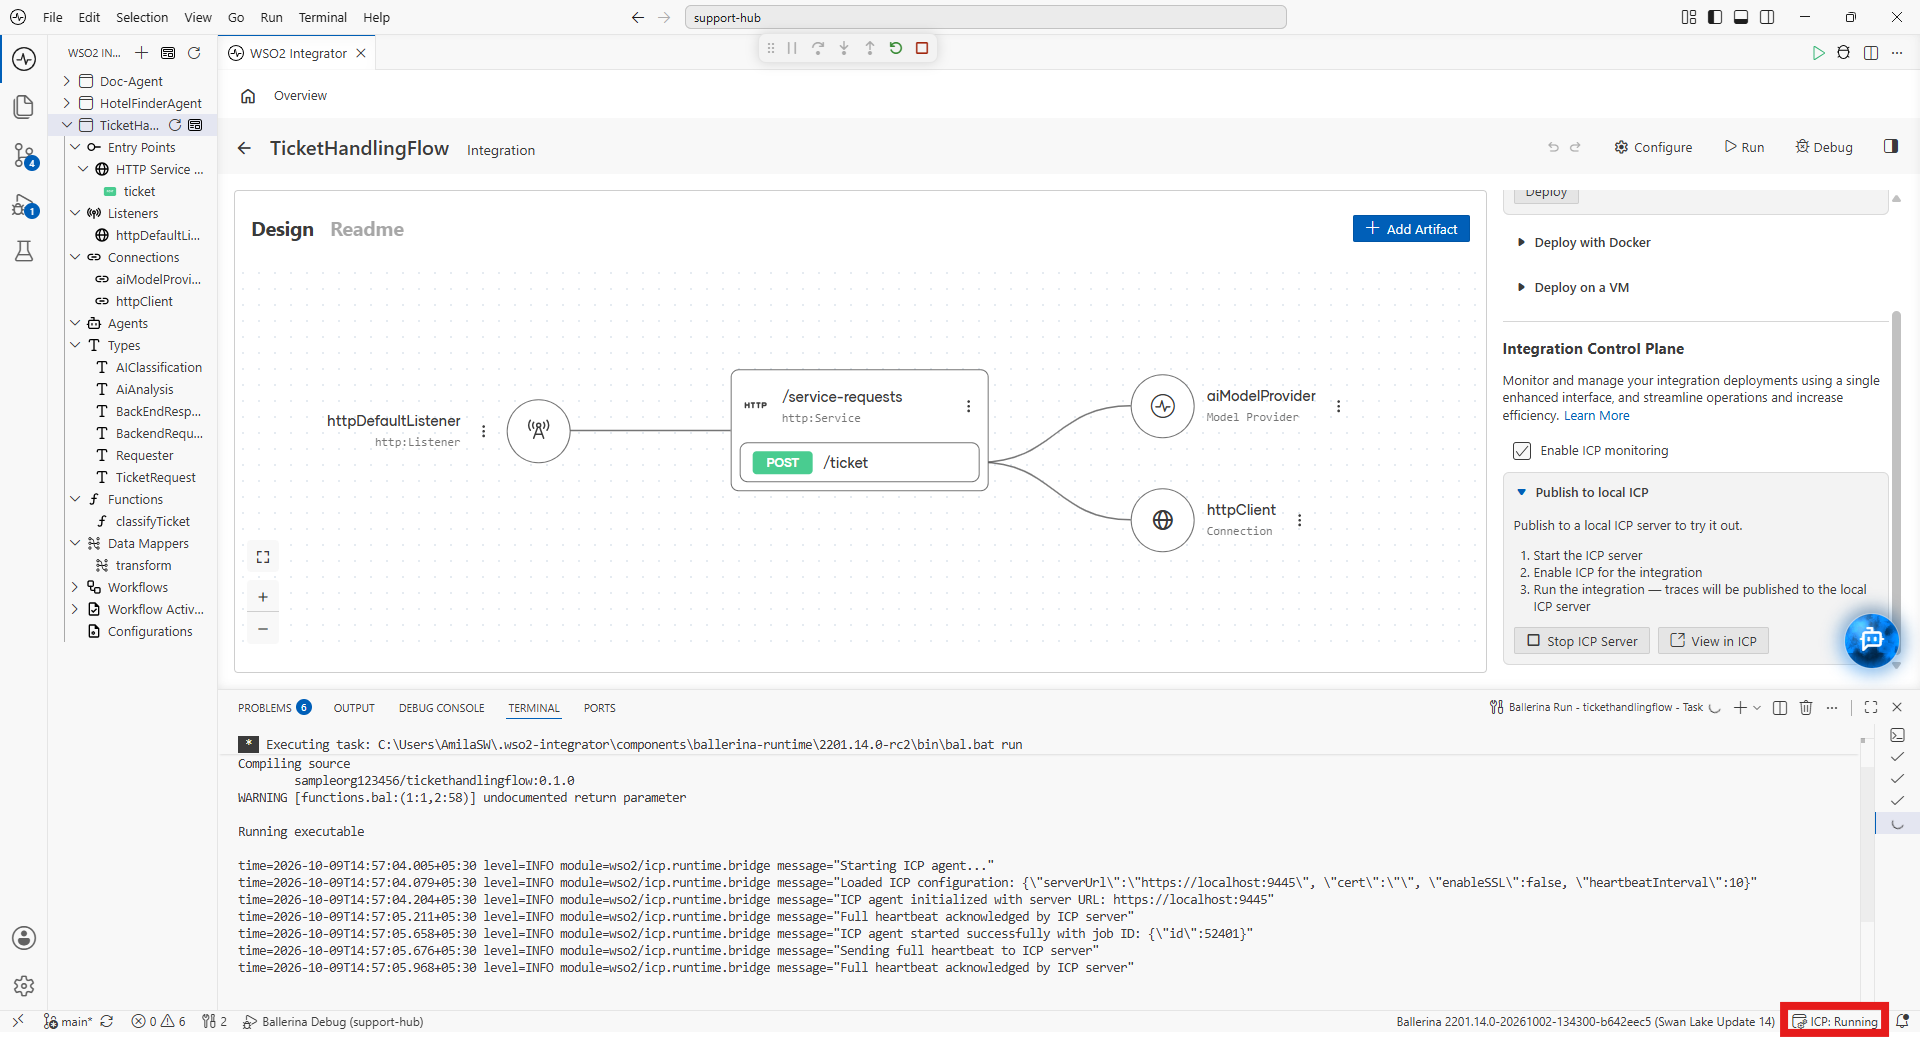Expand the Doc-Agent project
Screen dimensions: 1920x1038
point(67,81)
